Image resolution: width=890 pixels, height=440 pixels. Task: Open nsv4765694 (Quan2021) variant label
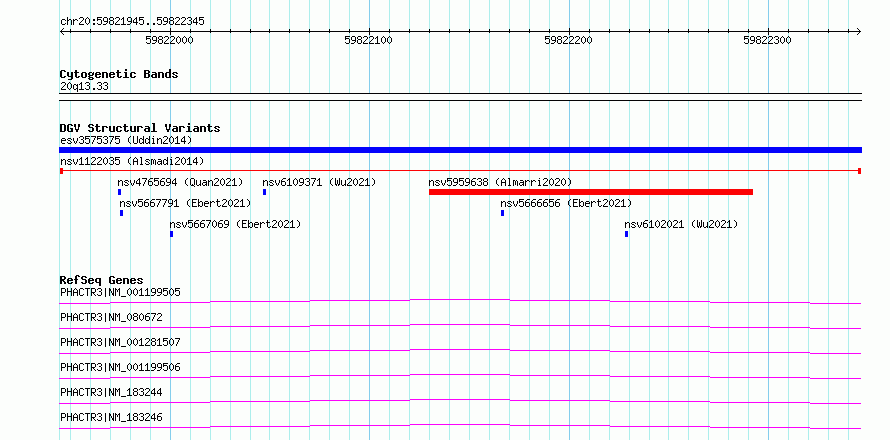pyautogui.click(x=180, y=182)
